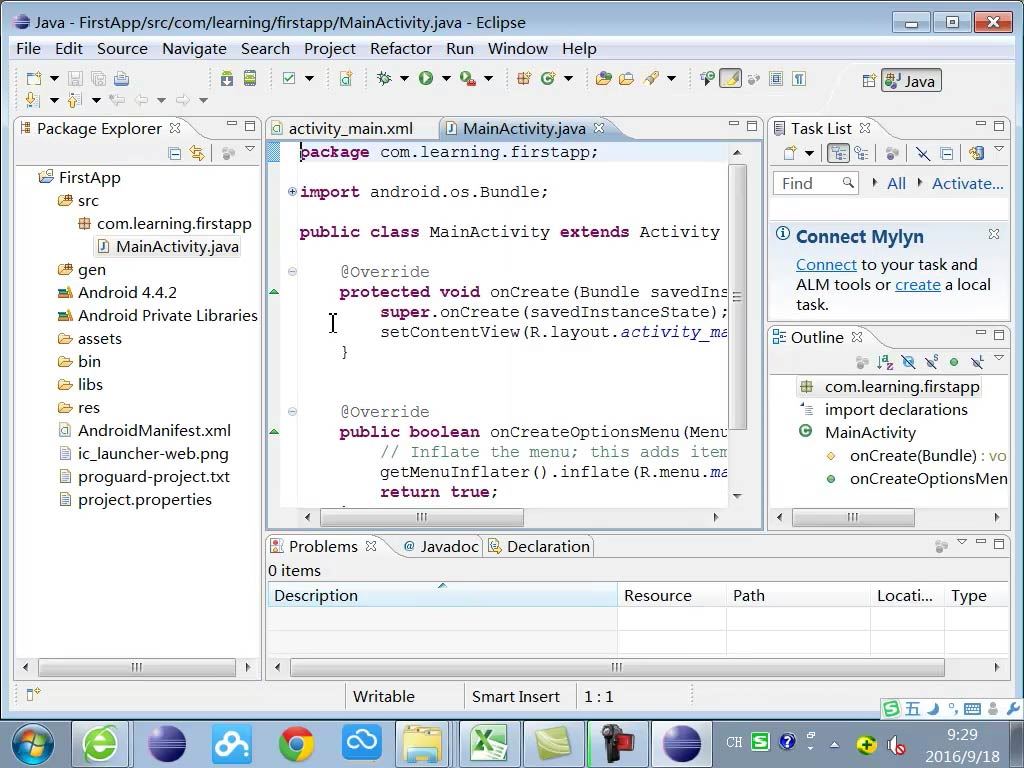Toggle Mark Occurrences highlighter in toolbar

[730, 78]
